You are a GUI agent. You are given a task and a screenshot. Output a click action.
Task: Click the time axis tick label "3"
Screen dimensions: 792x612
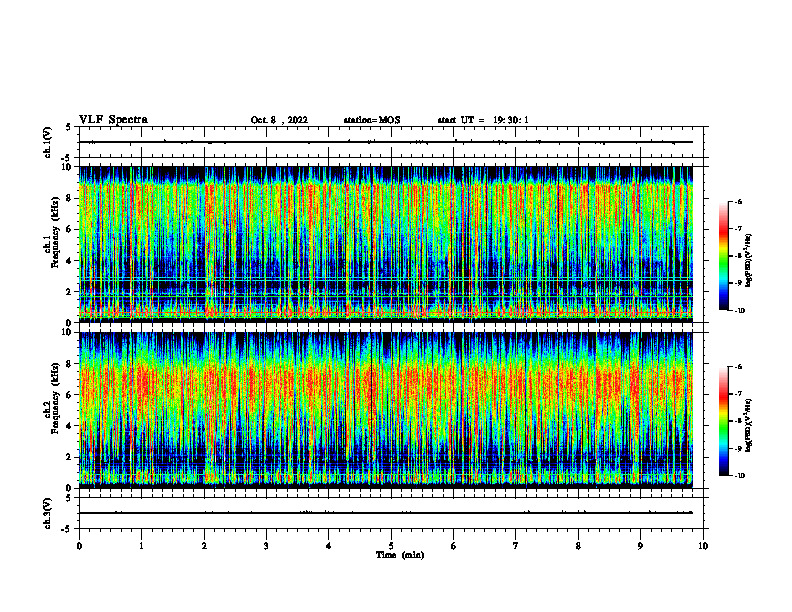pyautogui.click(x=267, y=546)
